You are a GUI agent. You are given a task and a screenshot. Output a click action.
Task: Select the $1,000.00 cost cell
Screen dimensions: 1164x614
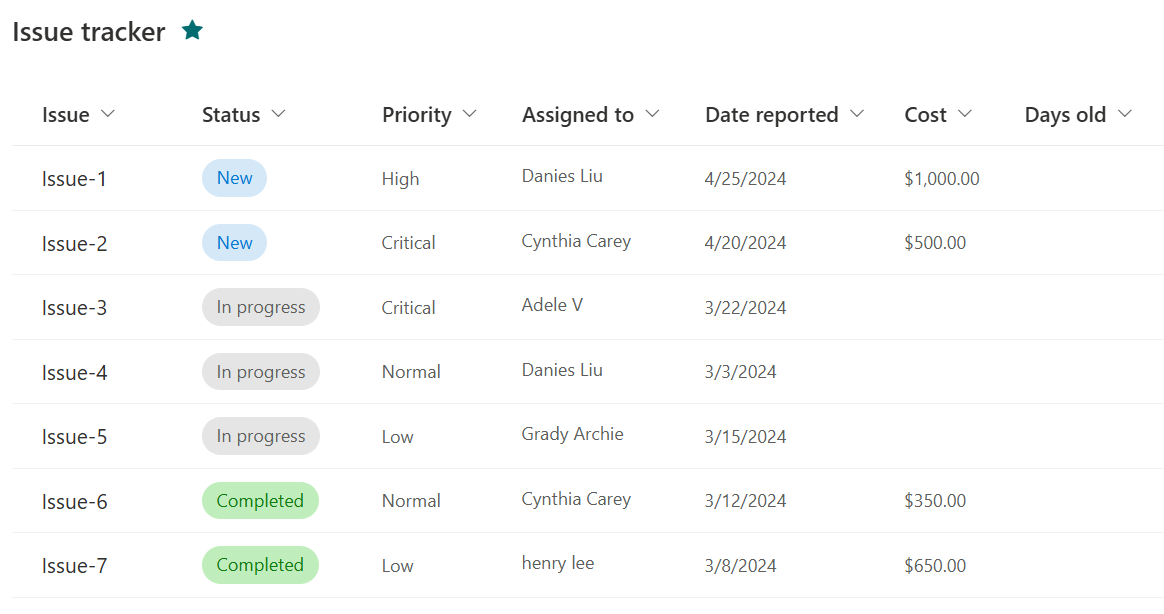click(x=942, y=179)
